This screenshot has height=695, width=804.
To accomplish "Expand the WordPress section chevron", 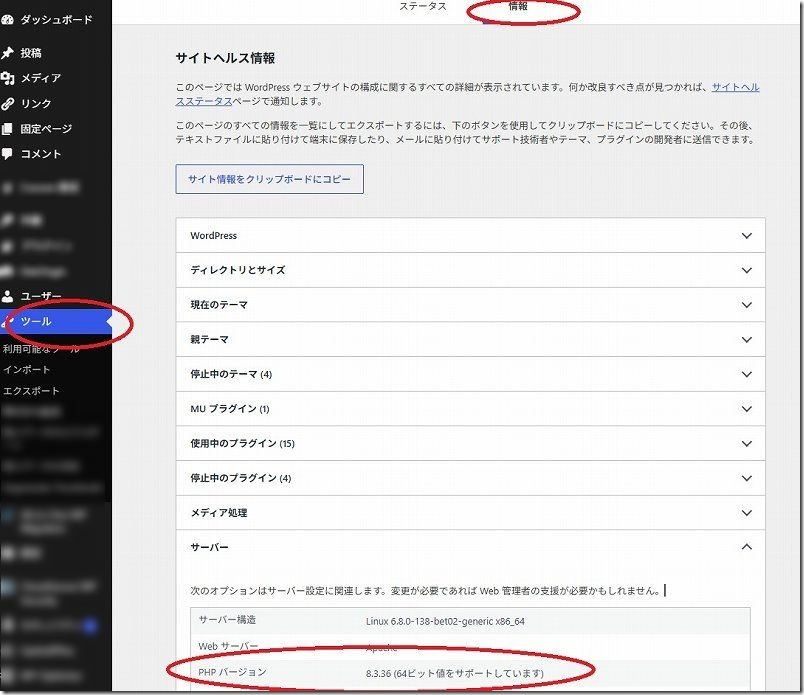I will [747, 236].
